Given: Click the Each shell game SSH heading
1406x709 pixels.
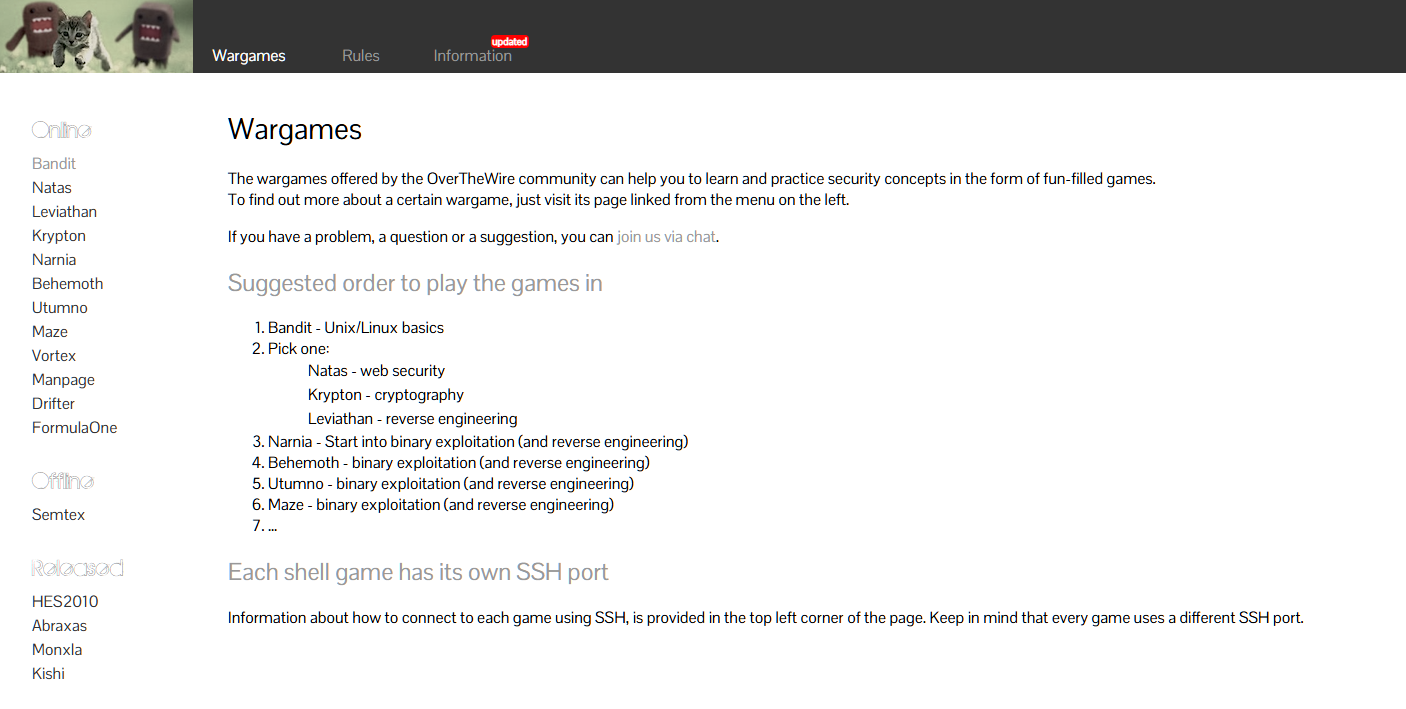Looking at the screenshot, I should tap(418, 572).
